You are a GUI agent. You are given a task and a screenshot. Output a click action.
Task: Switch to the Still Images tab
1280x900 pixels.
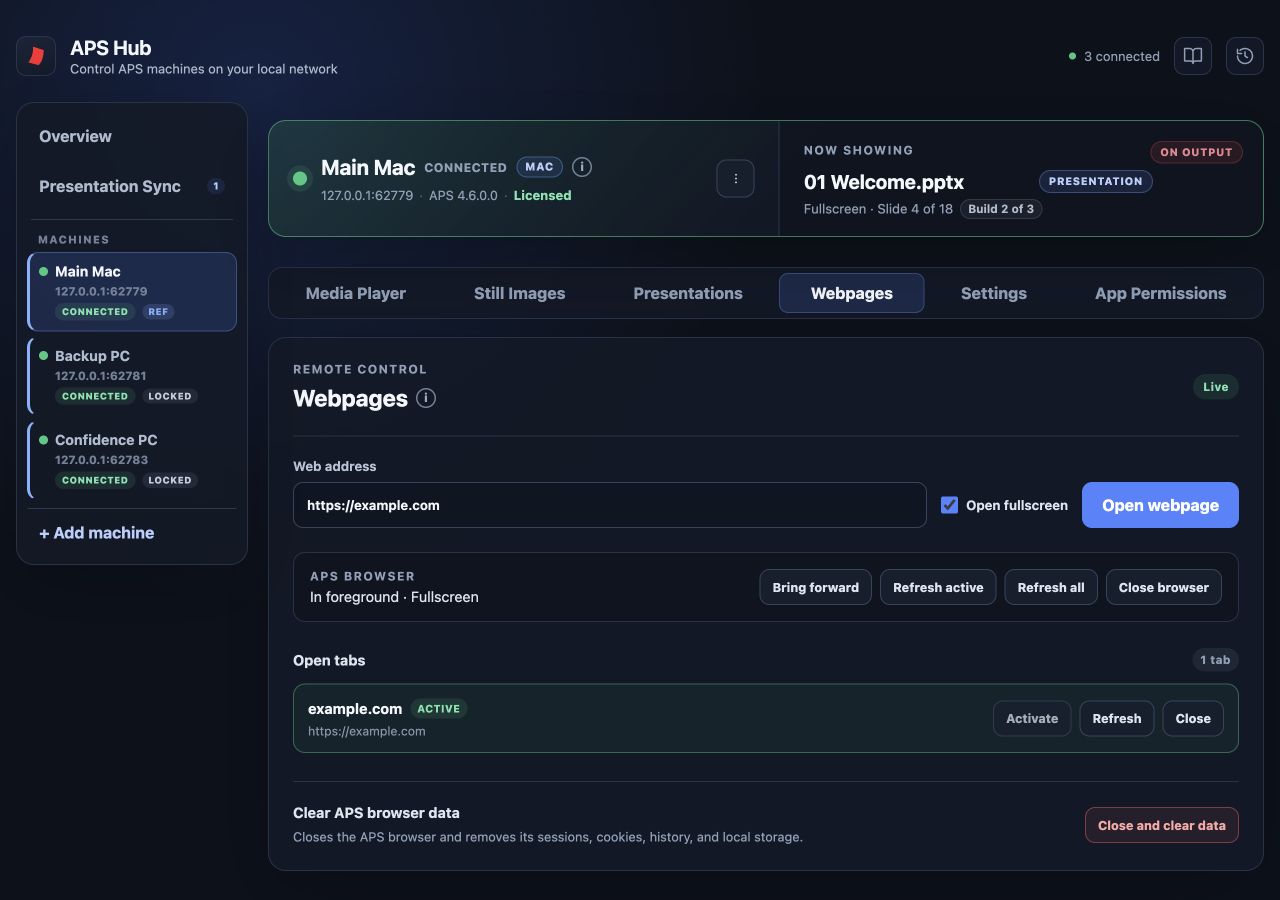520,293
